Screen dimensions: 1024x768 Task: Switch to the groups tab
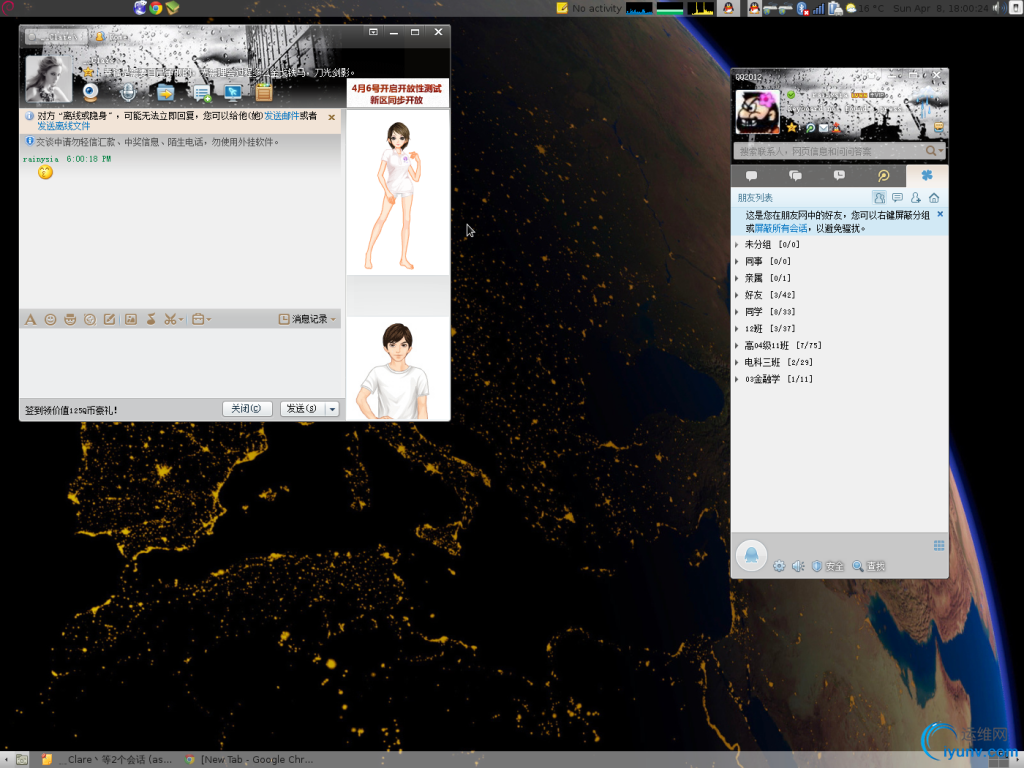tap(795, 176)
